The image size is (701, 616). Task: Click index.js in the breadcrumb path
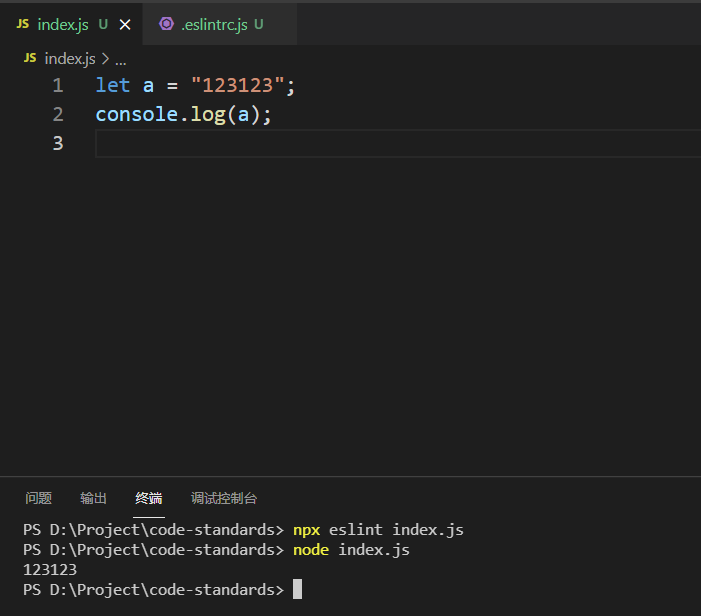(70, 59)
